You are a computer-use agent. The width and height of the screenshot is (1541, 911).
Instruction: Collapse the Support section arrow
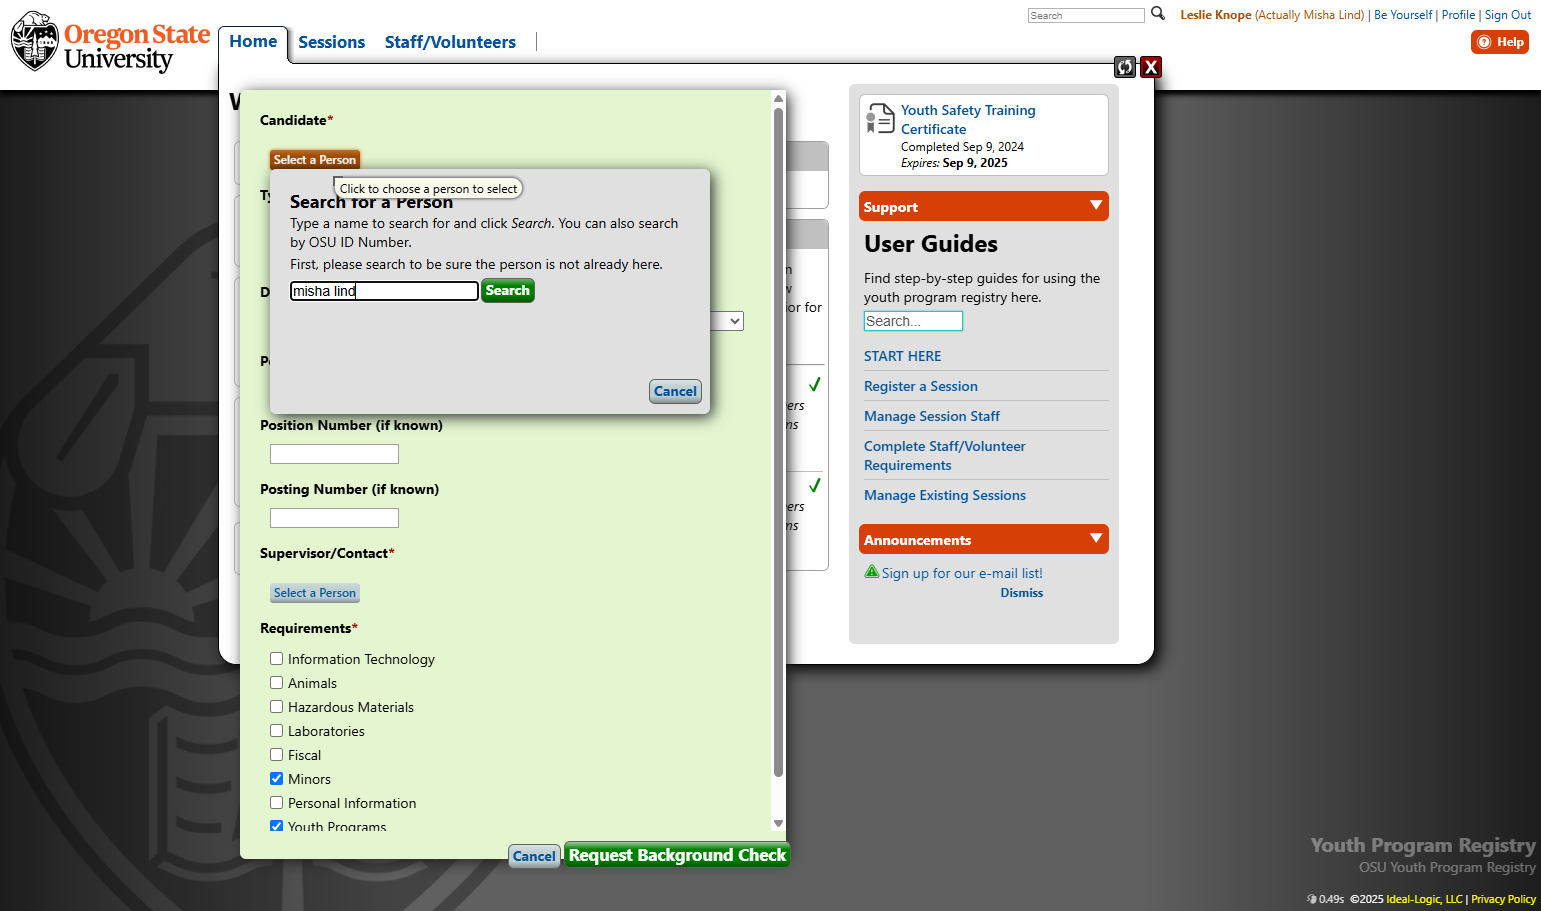click(1096, 206)
